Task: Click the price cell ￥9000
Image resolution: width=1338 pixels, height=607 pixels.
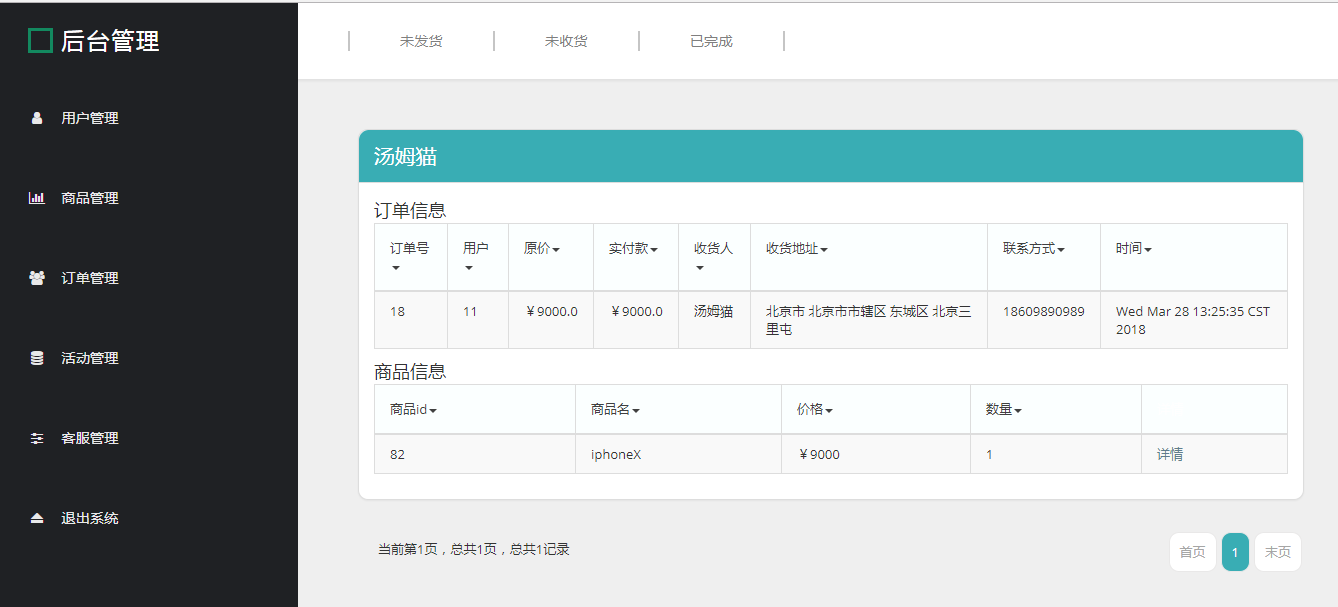Action: click(x=876, y=454)
